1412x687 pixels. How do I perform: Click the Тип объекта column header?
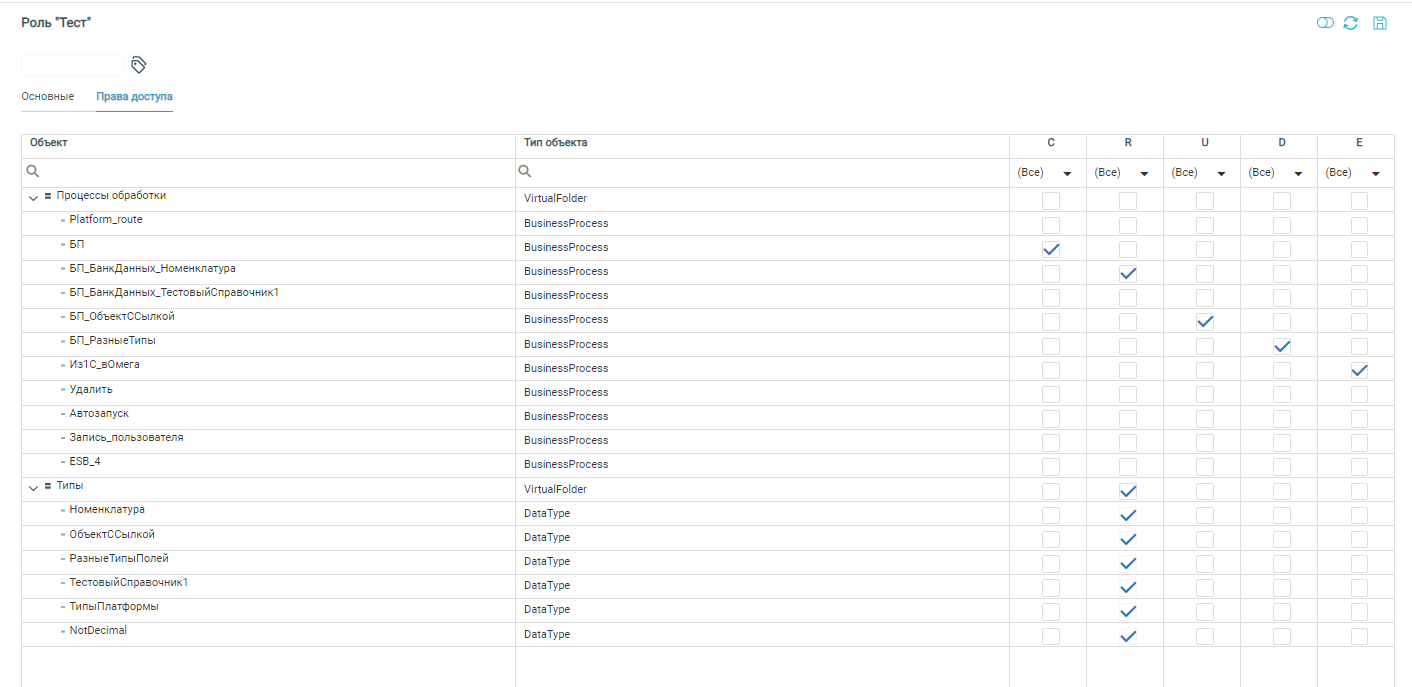(555, 143)
